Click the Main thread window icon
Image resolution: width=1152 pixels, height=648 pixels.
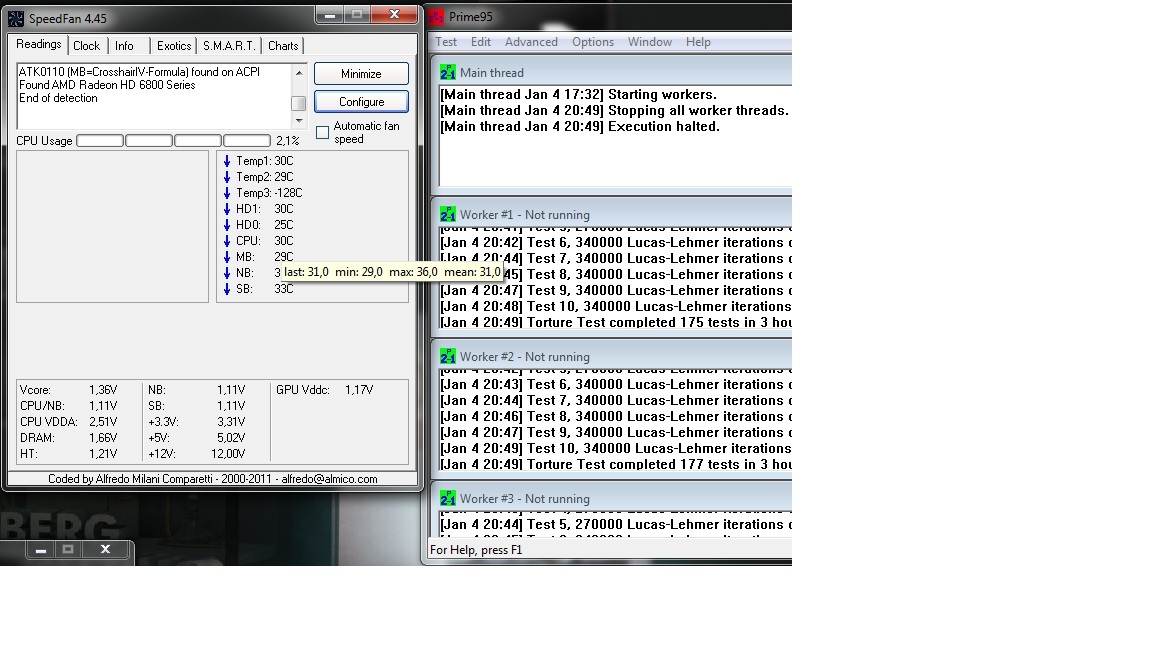click(x=447, y=73)
